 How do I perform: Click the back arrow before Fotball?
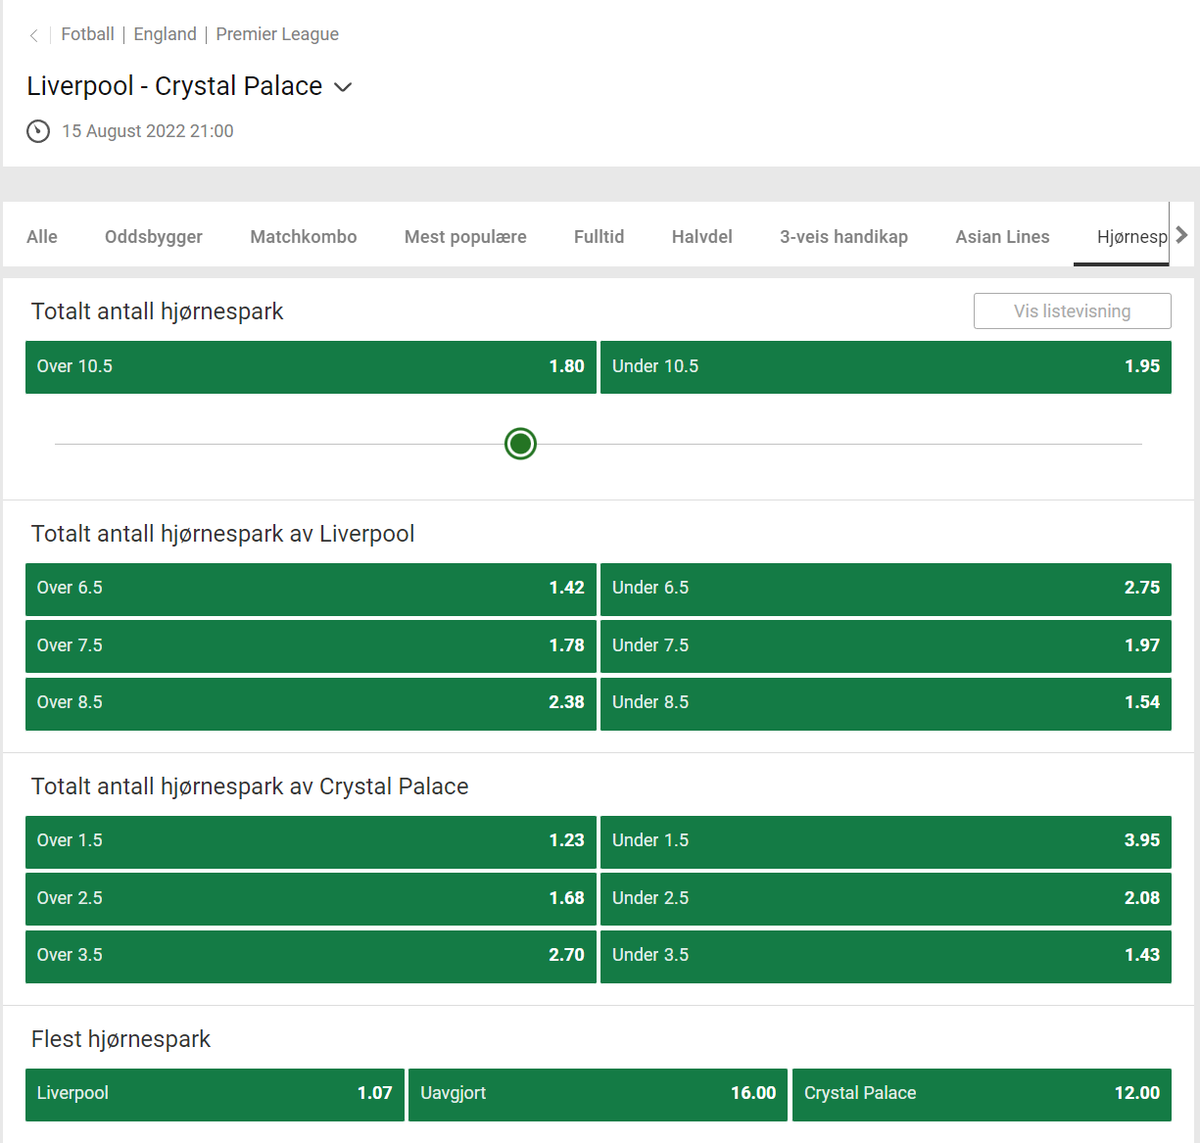click(x=33, y=35)
